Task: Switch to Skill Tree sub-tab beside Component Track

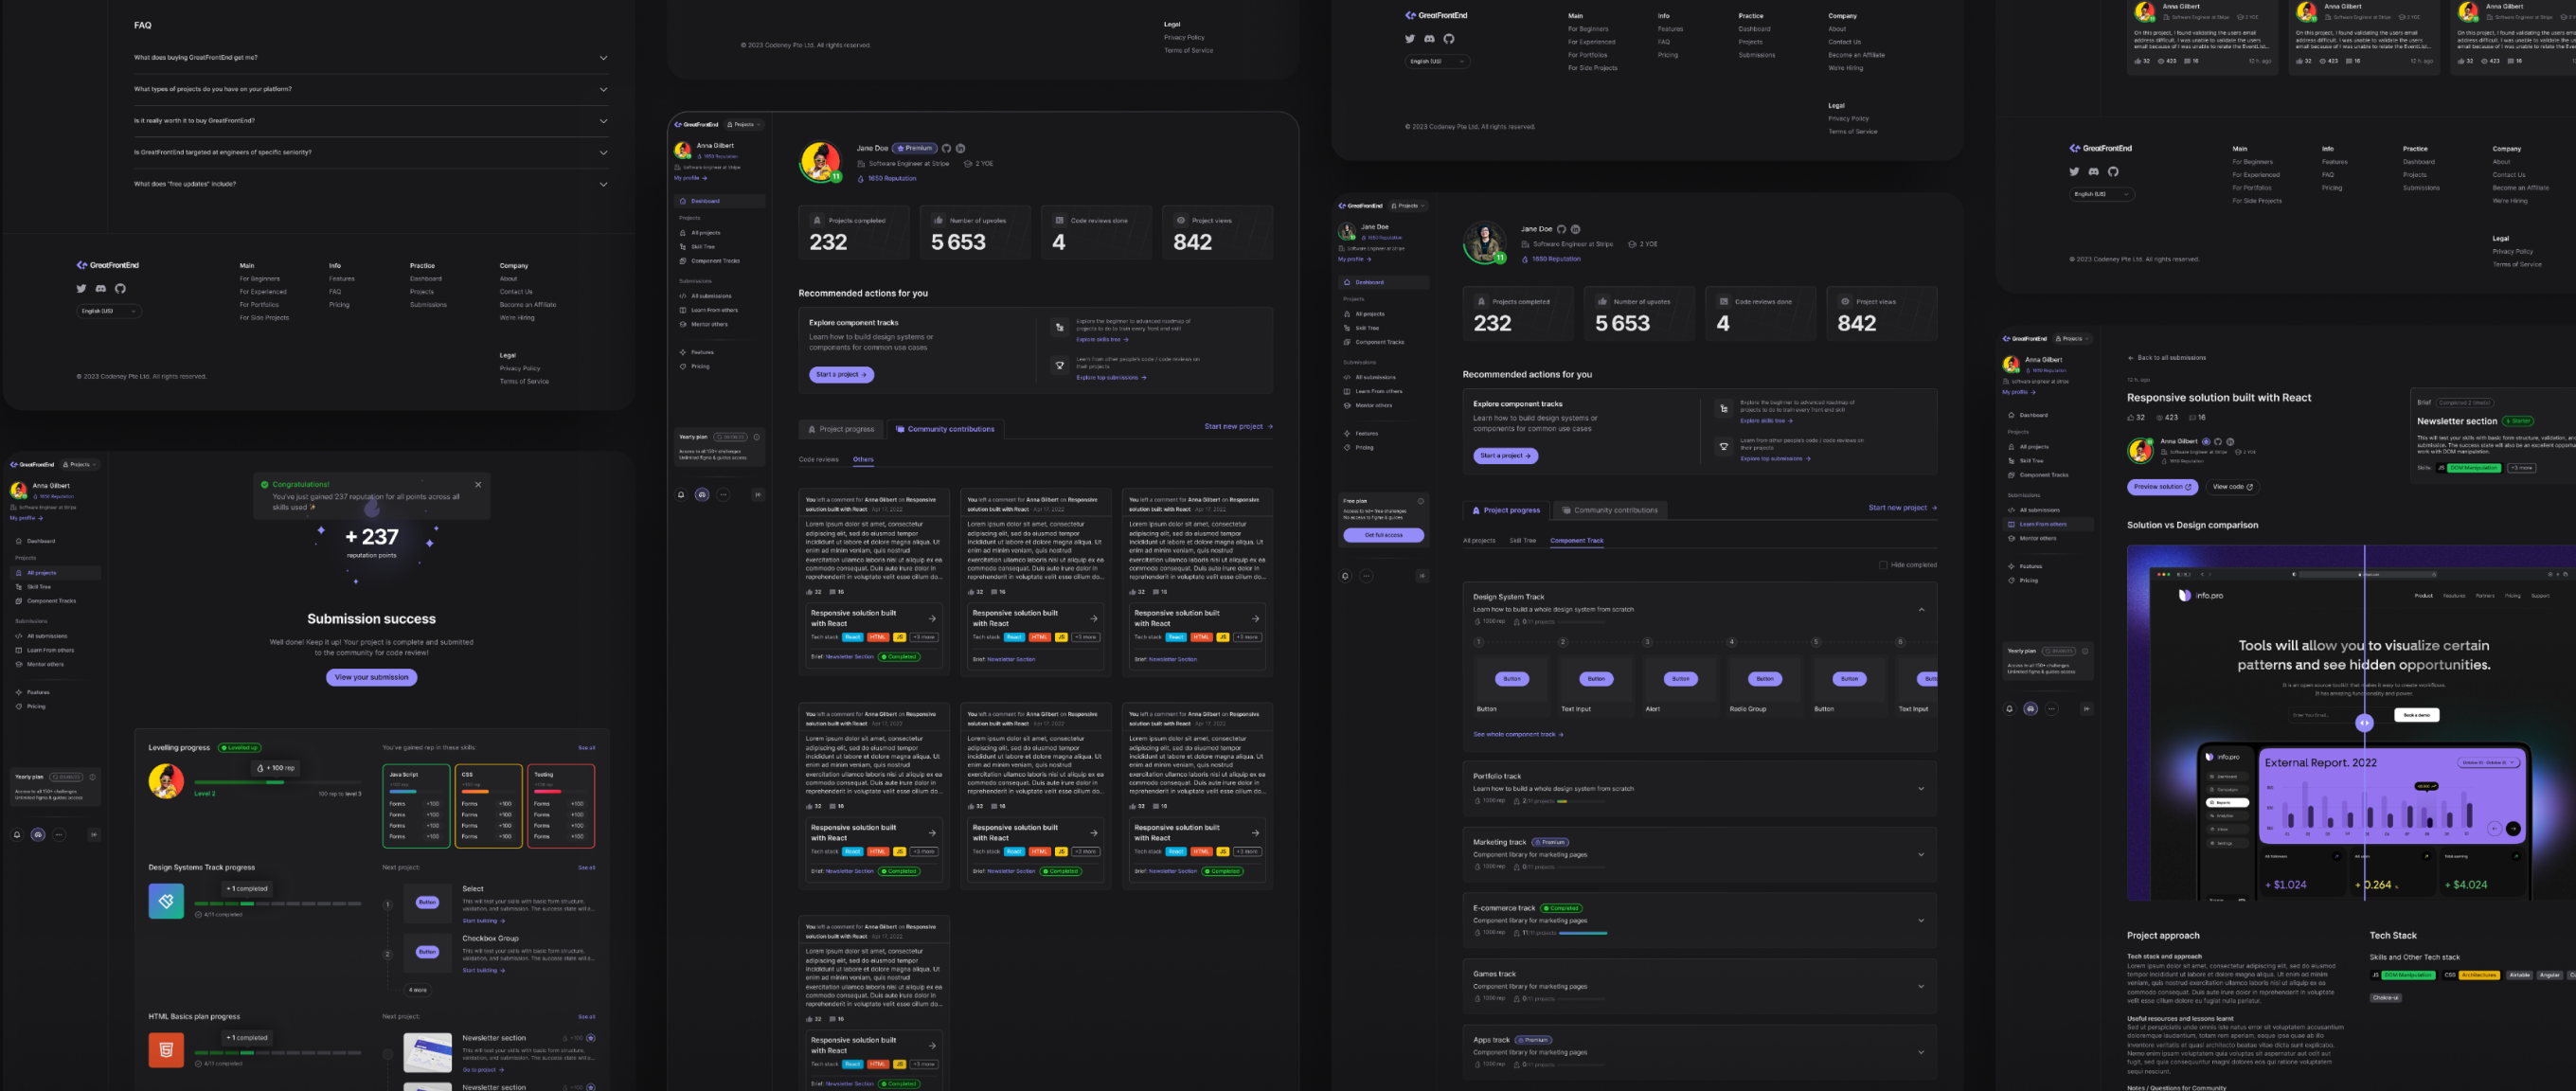Action: pyautogui.click(x=1522, y=540)
